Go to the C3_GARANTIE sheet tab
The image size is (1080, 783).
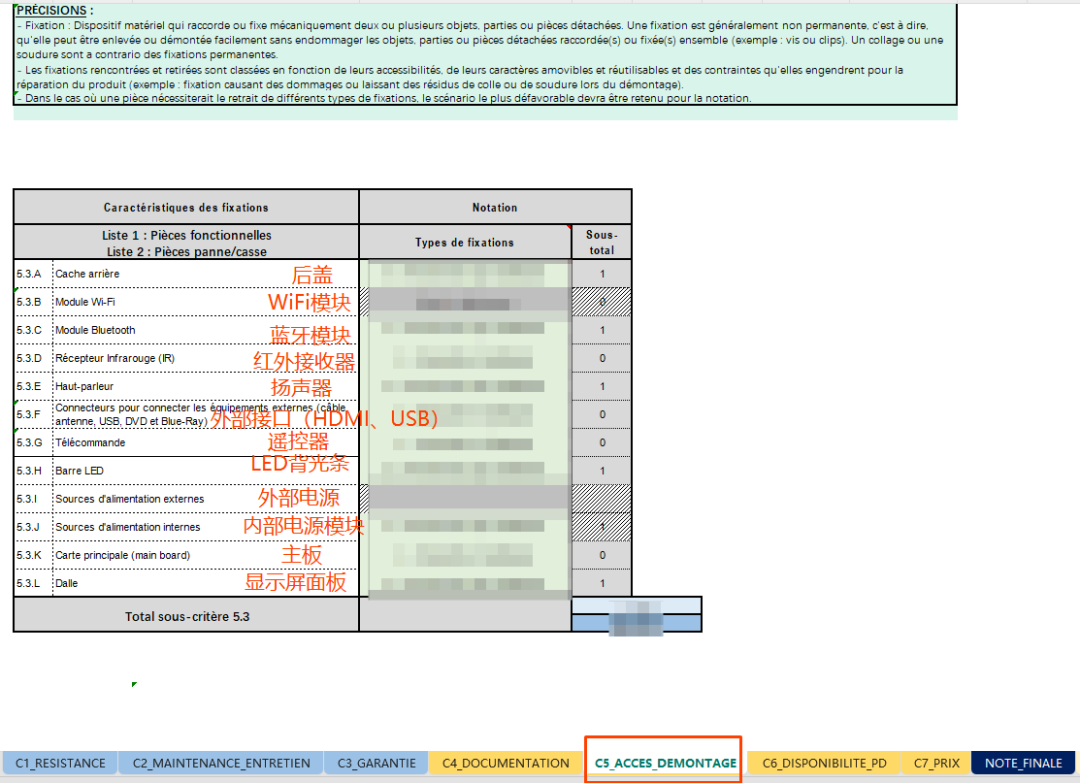[x=376, y=763]
